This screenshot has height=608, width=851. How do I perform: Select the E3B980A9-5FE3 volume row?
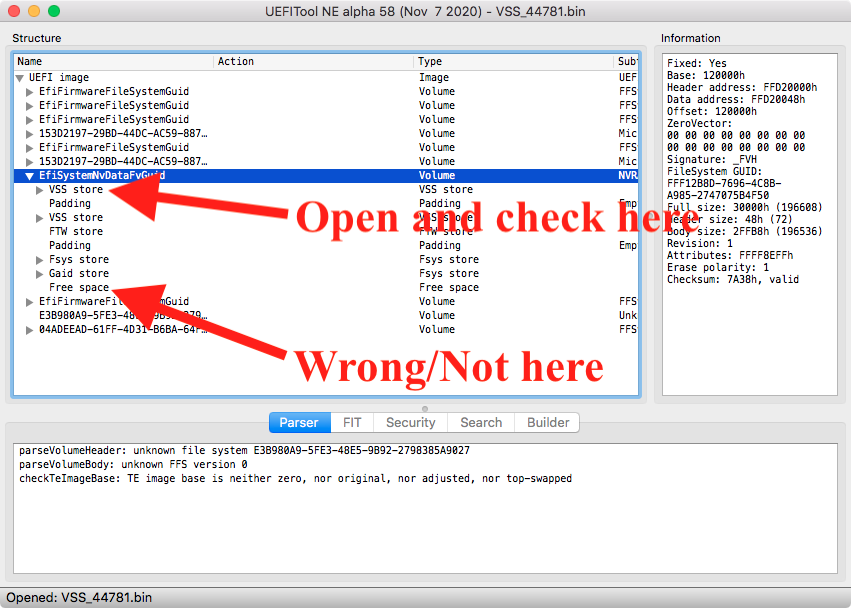(x=327, y=315)
